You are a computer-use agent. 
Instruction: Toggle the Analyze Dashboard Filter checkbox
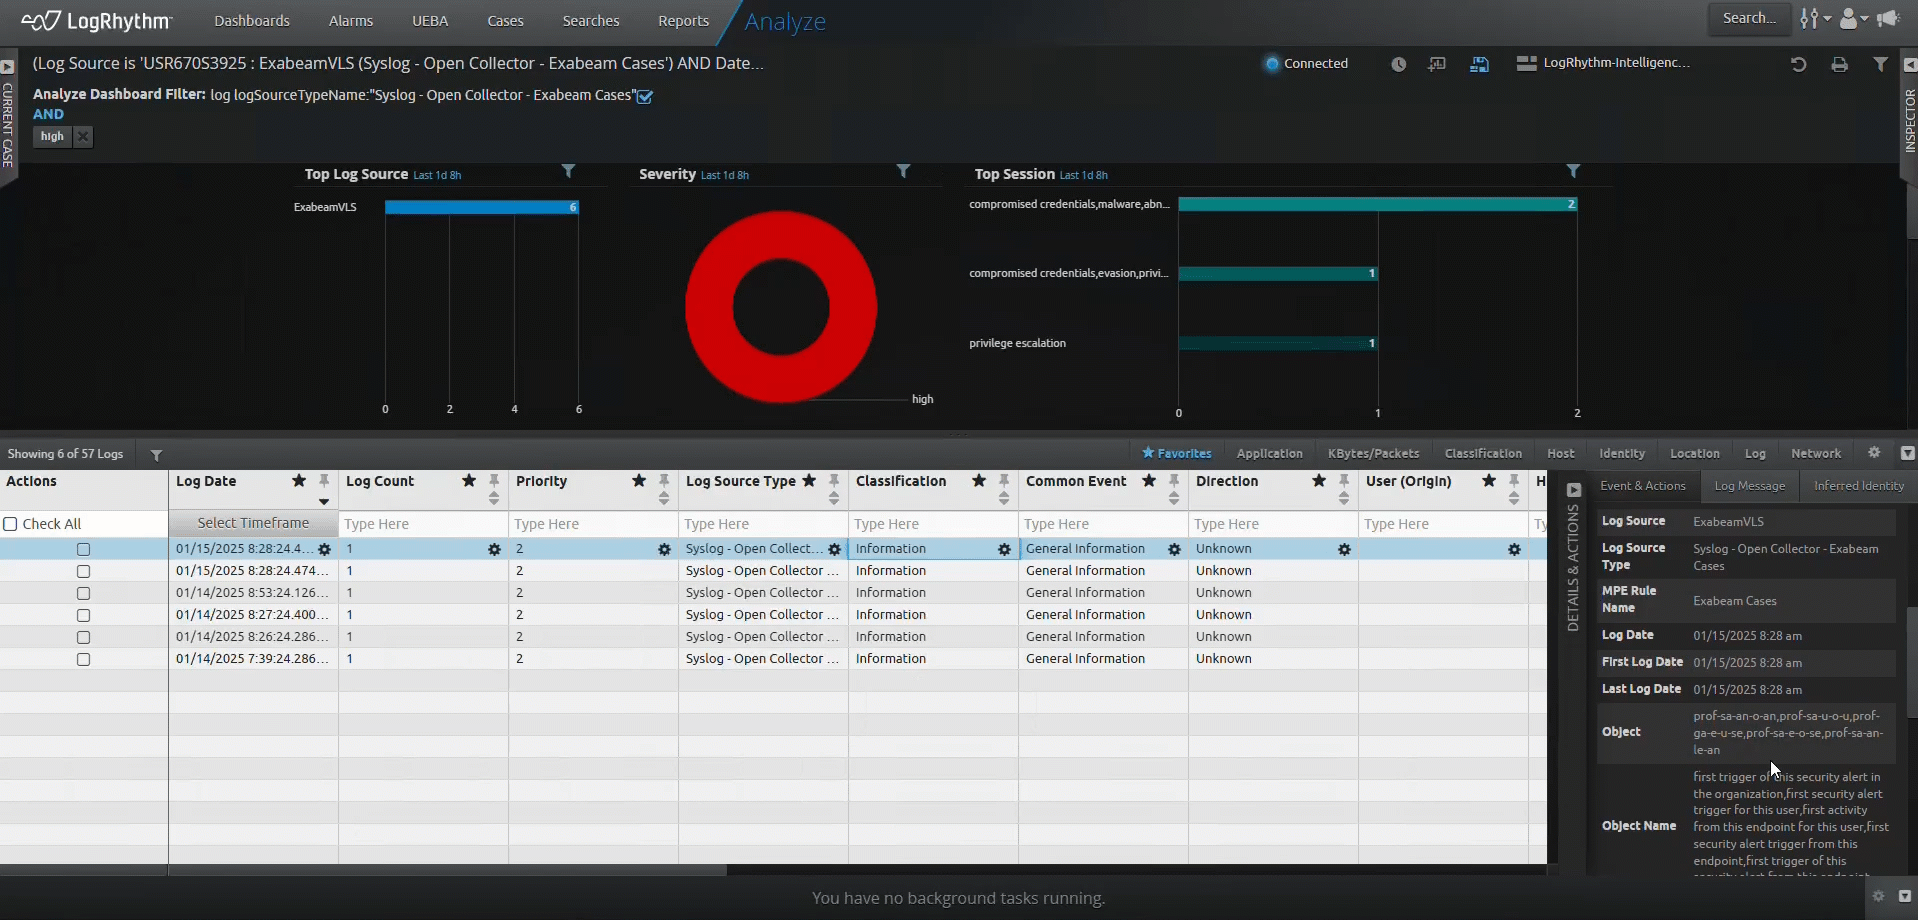point(645,97)
